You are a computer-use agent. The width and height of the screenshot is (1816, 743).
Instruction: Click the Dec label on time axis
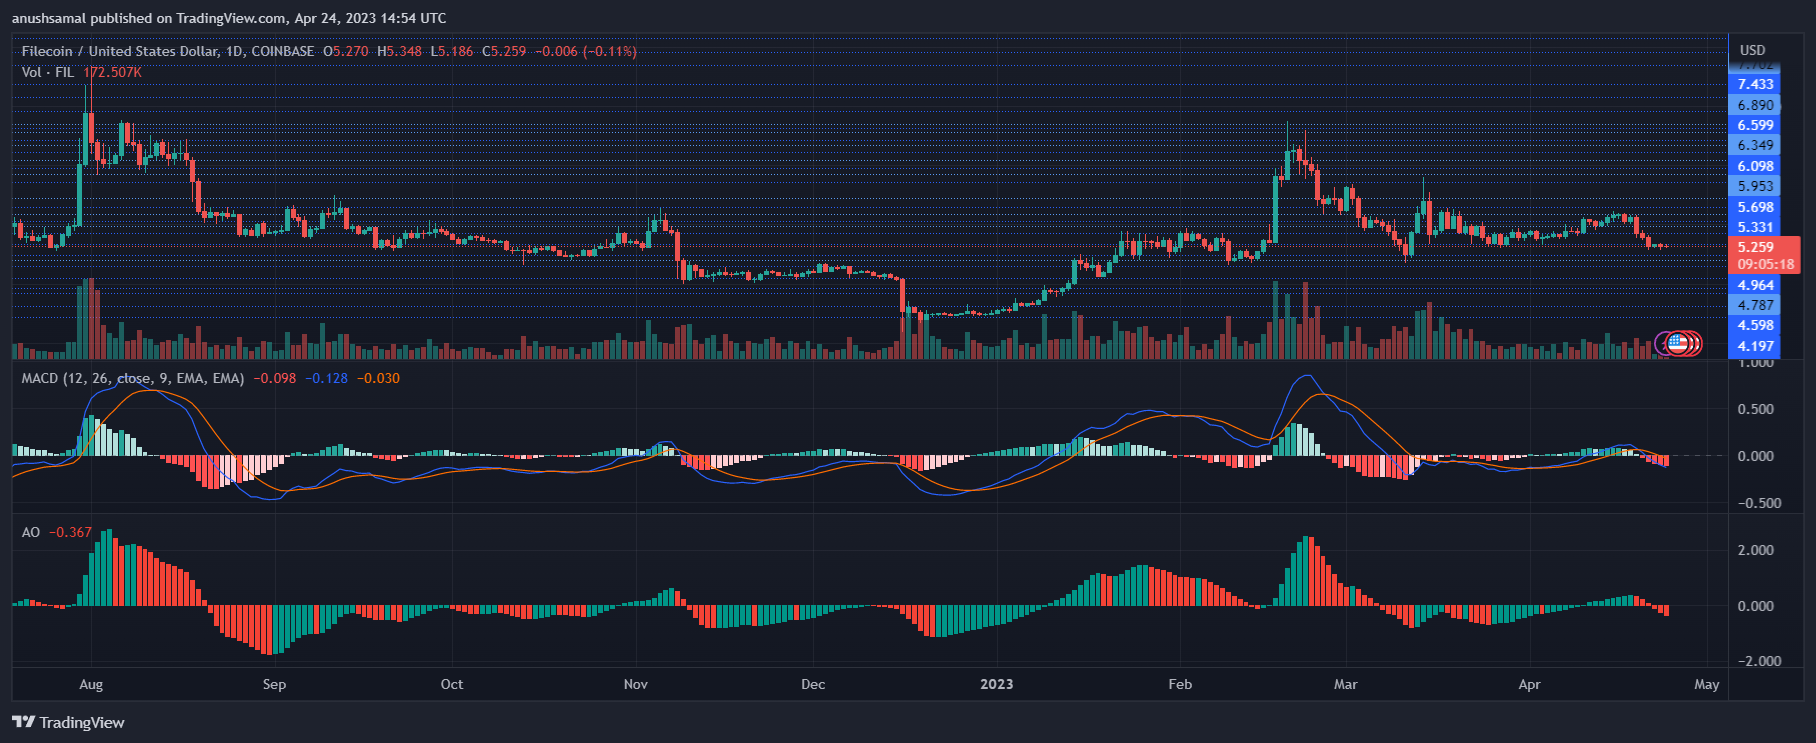click(x=813, y=684)
